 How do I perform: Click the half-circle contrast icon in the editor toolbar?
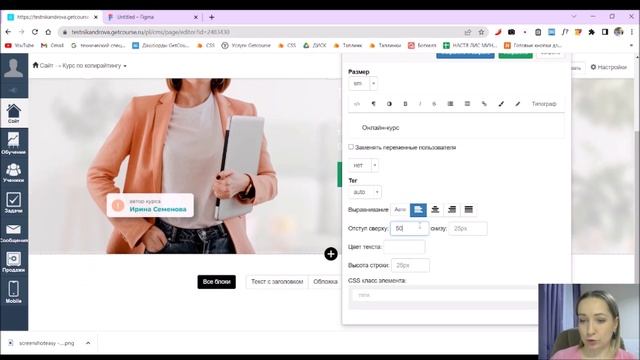[389, 104]
